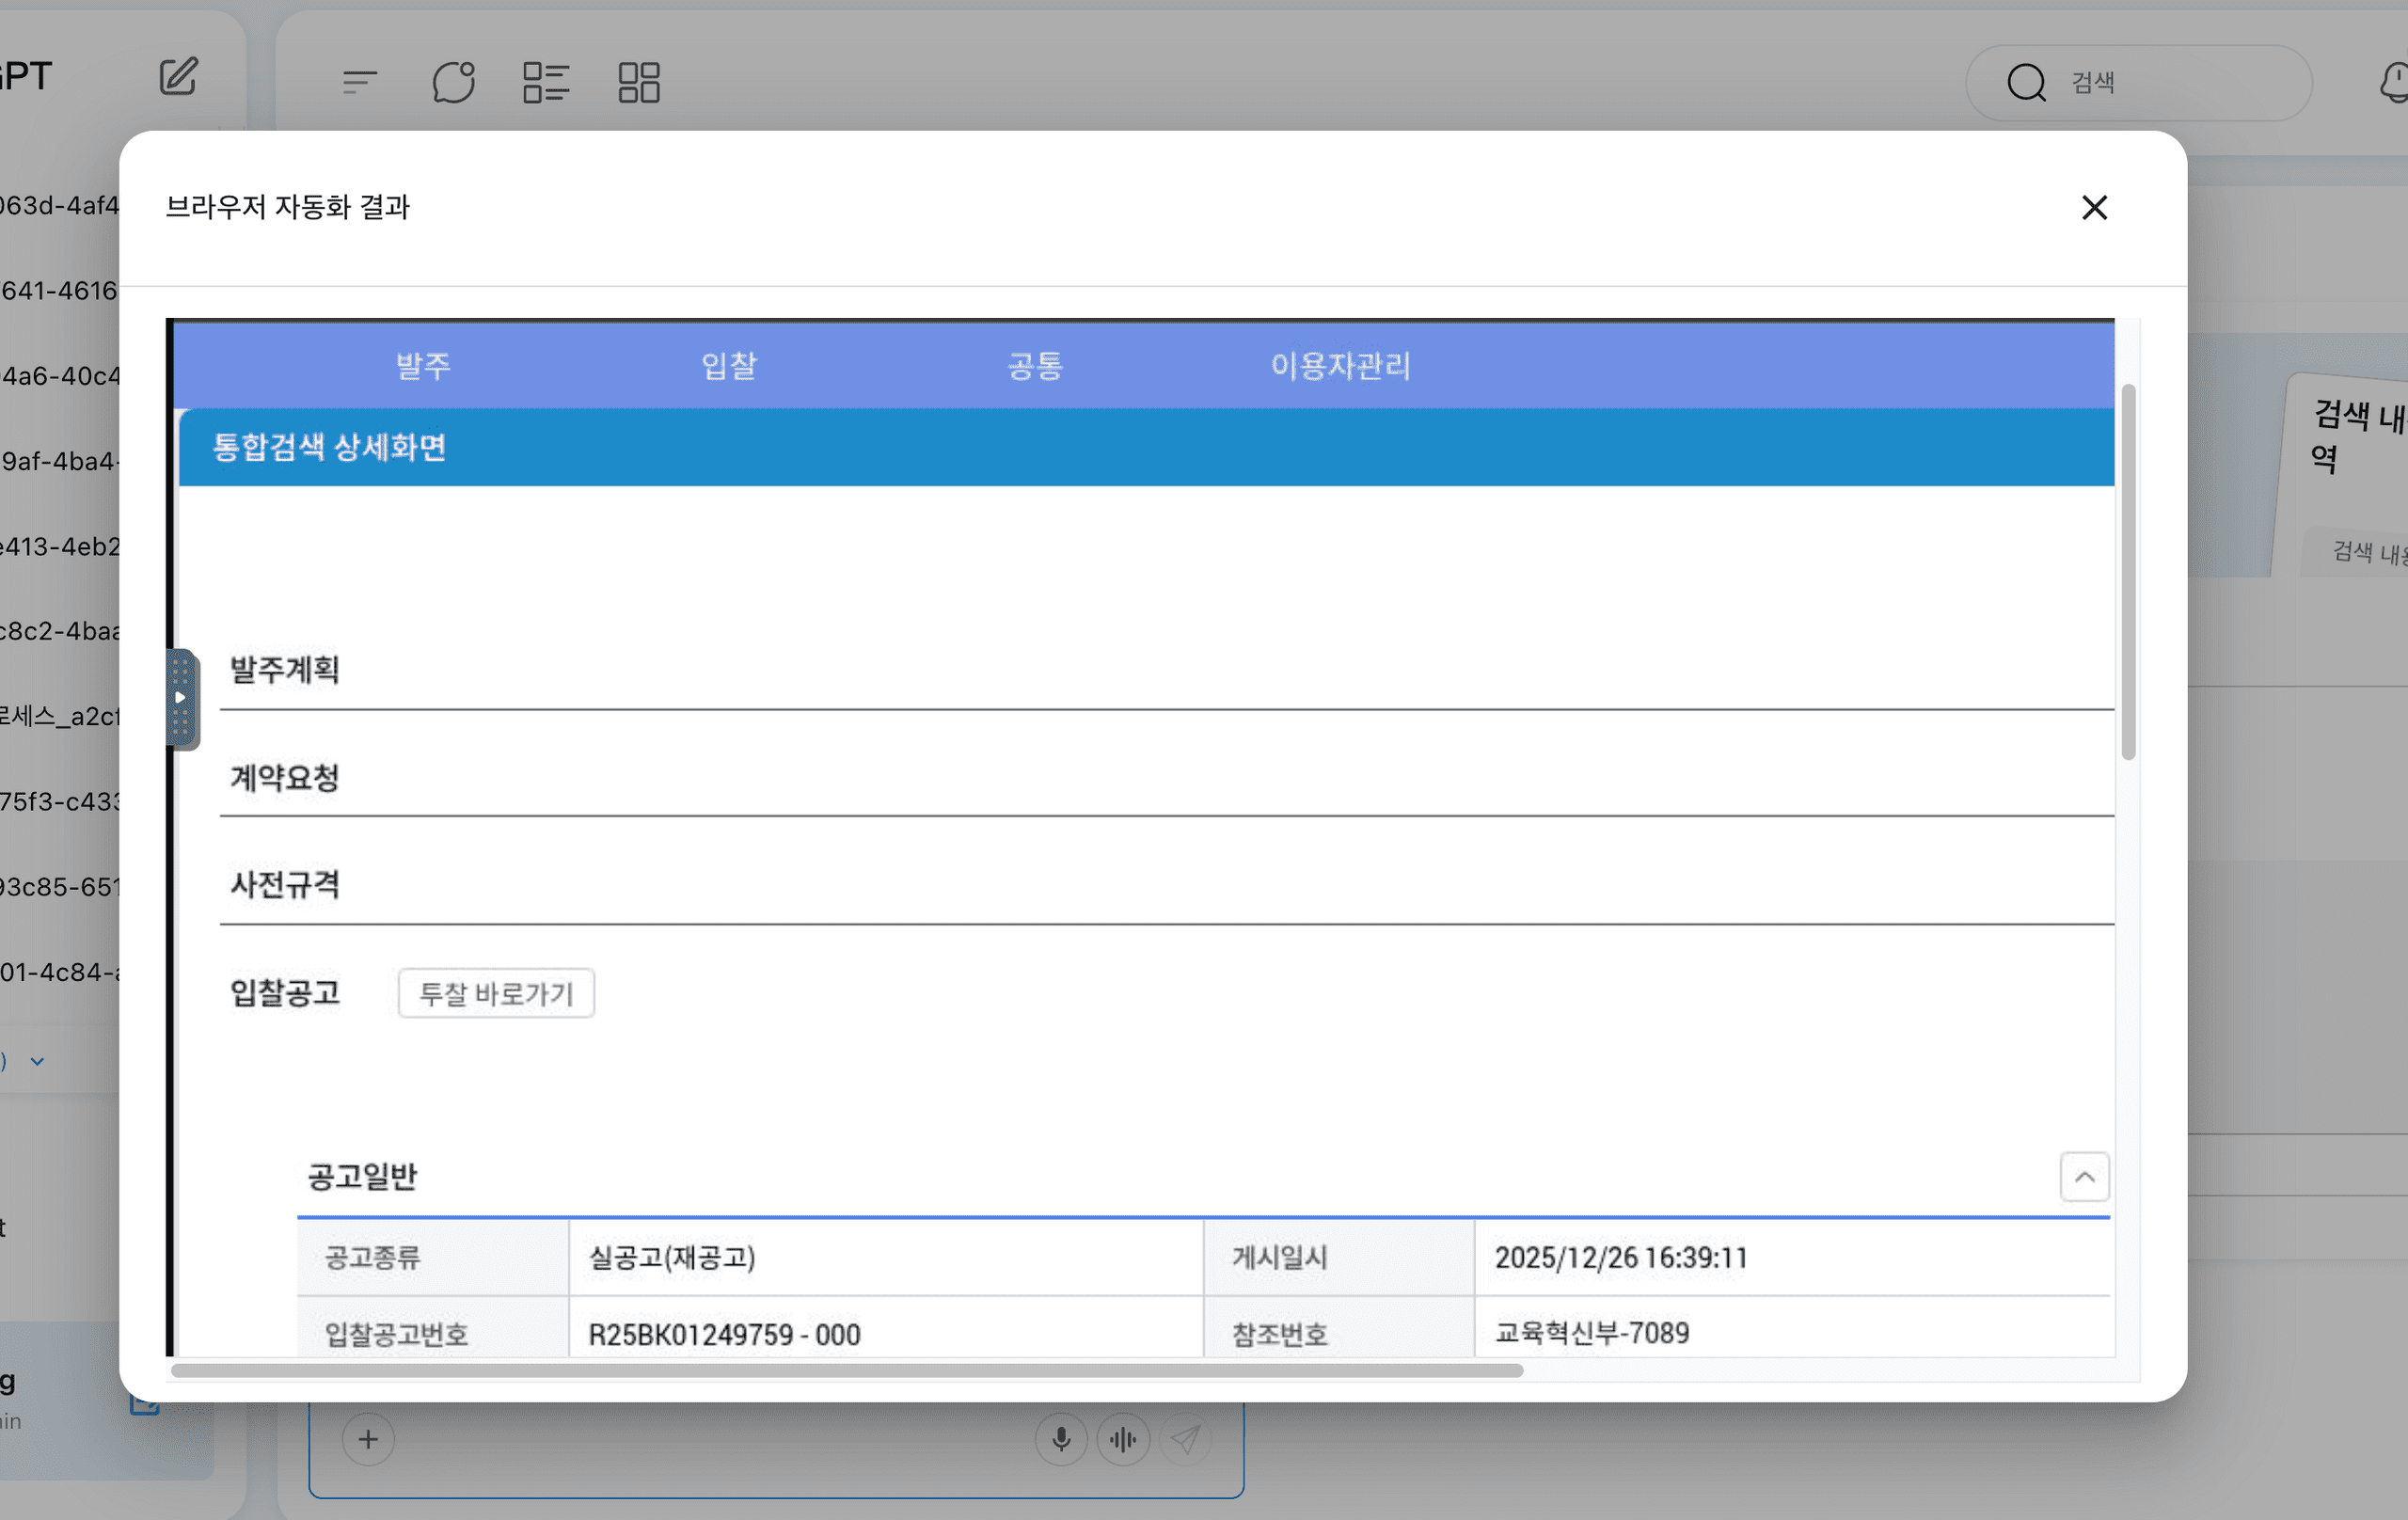Click the sort lines icon in toolbar

coord(359,82)
